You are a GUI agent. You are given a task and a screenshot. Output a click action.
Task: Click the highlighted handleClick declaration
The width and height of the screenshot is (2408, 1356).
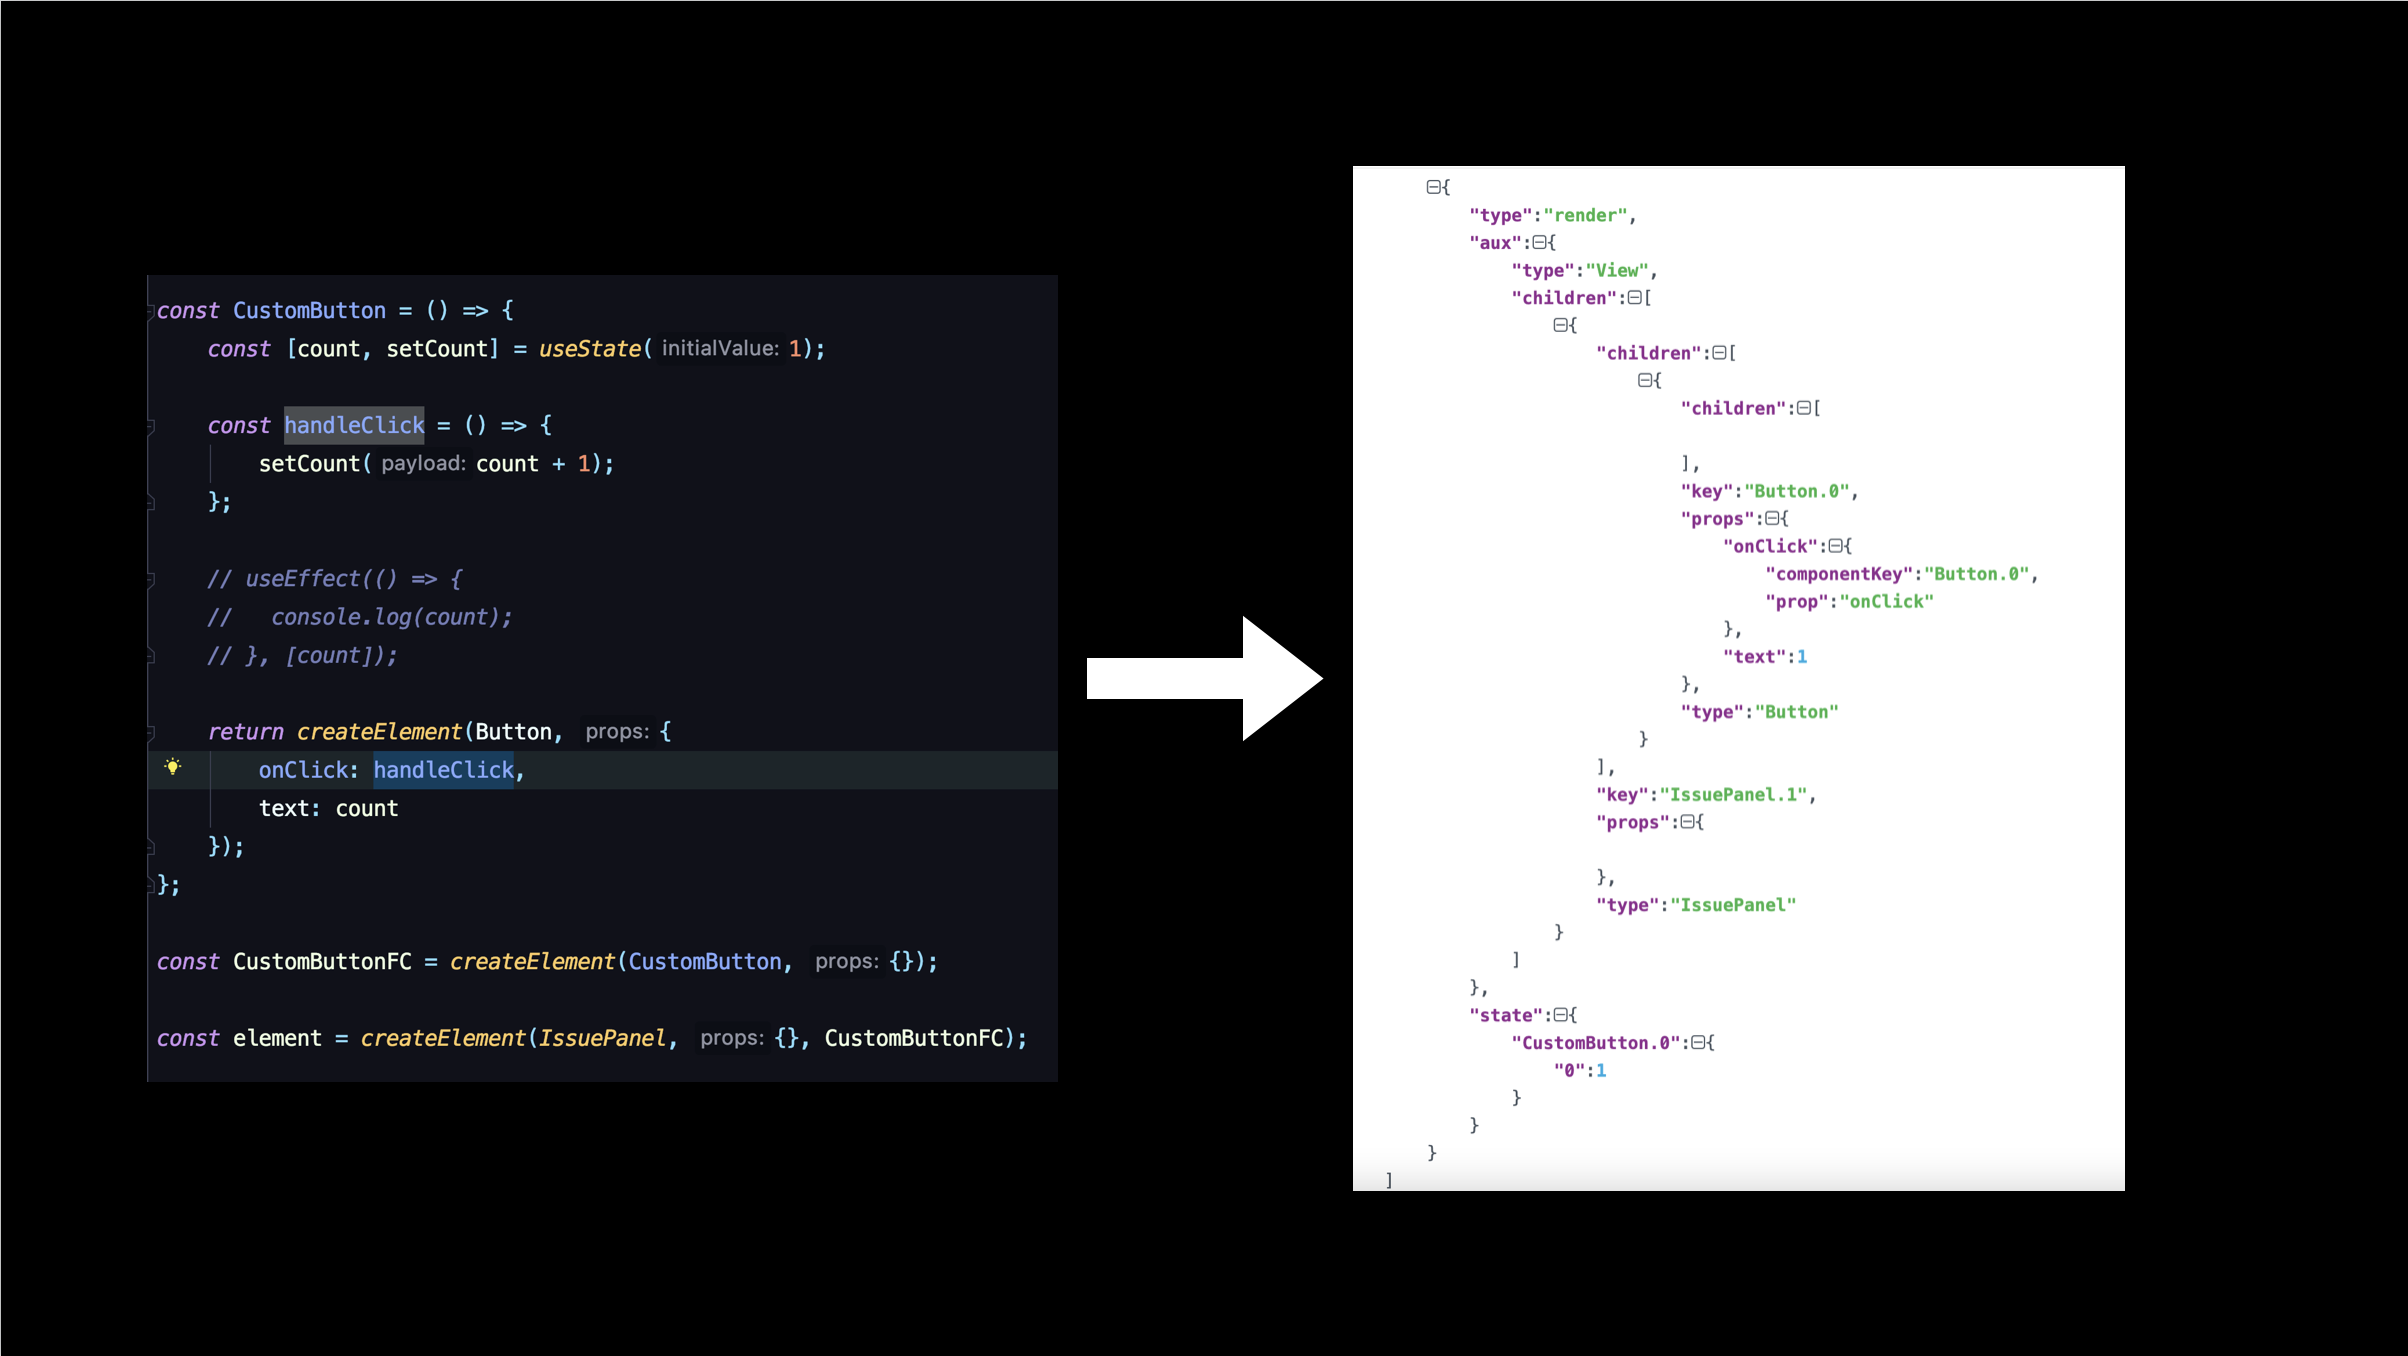point(354,426)
